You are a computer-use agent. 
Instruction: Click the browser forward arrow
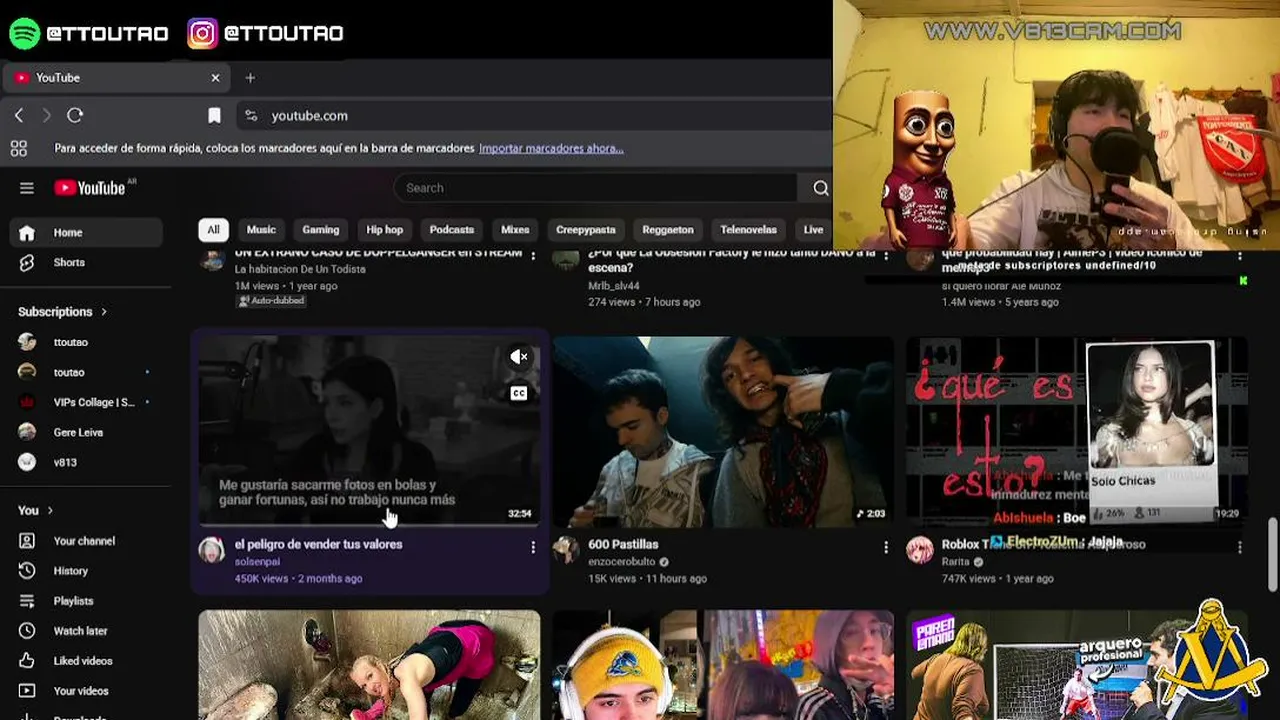pyautogui.click(x=46, y=116)
